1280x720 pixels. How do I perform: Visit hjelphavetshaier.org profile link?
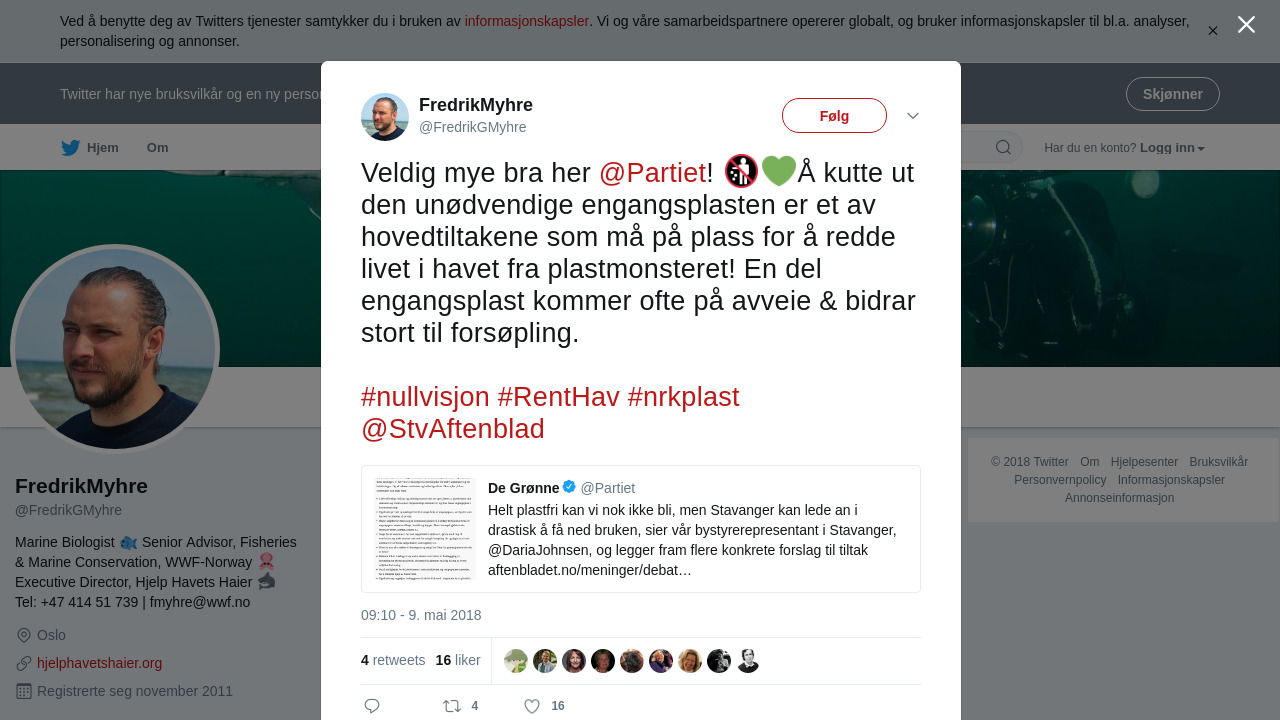coord(100,663)
